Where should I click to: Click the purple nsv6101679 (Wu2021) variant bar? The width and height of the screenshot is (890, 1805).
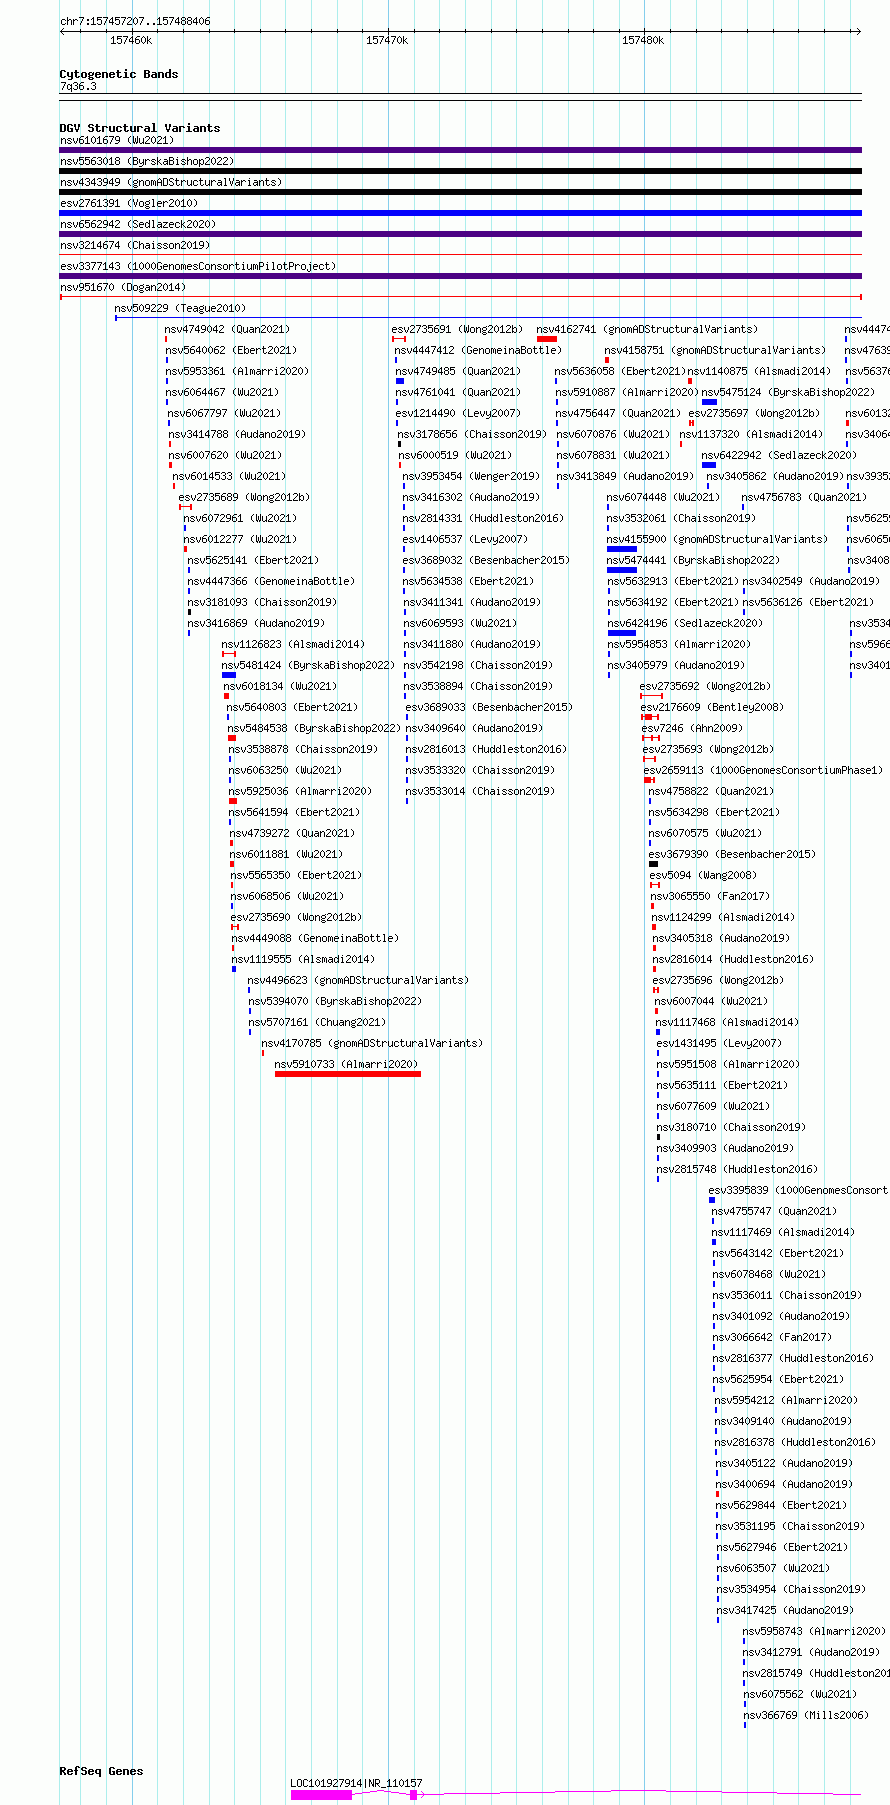point(460,150)
